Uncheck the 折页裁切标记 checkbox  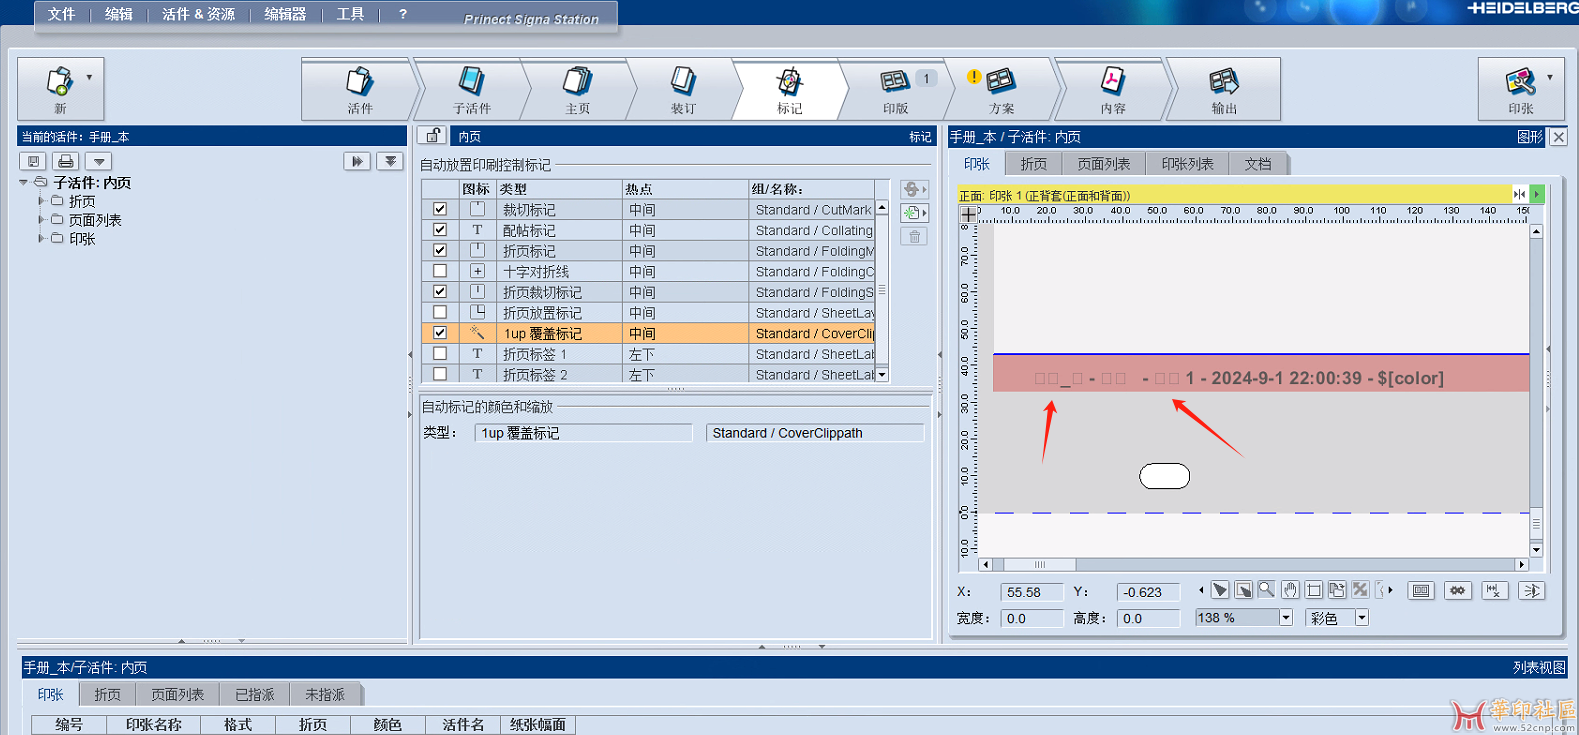[440, 291]
